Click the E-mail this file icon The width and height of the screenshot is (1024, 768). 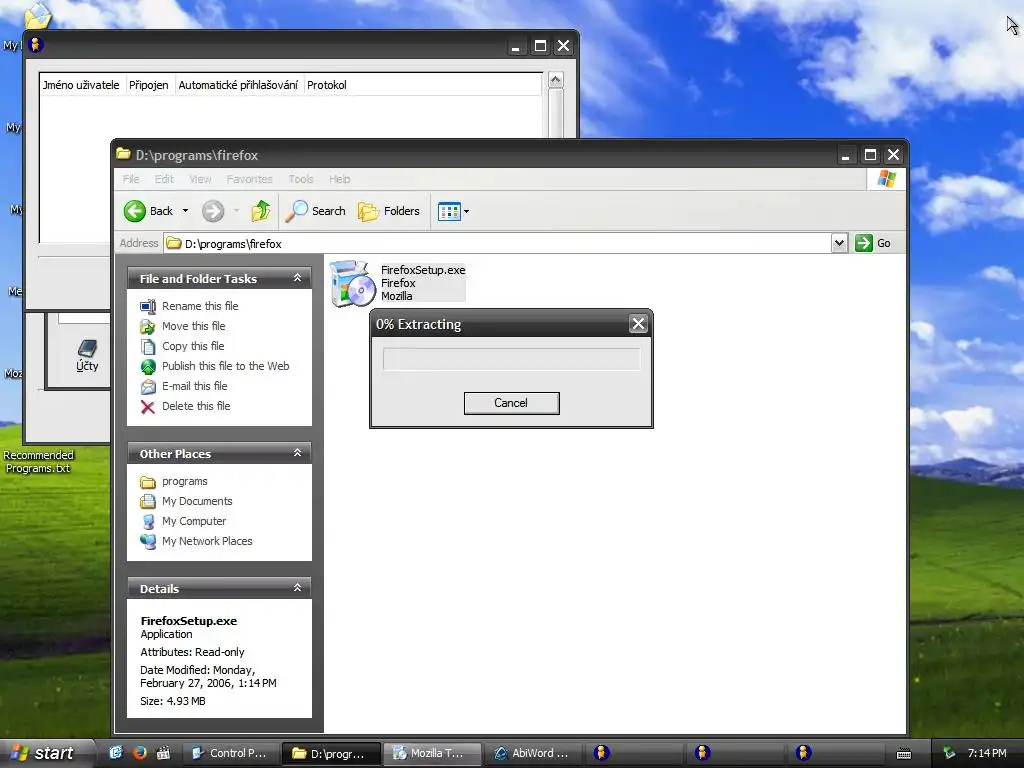point(148,387)
